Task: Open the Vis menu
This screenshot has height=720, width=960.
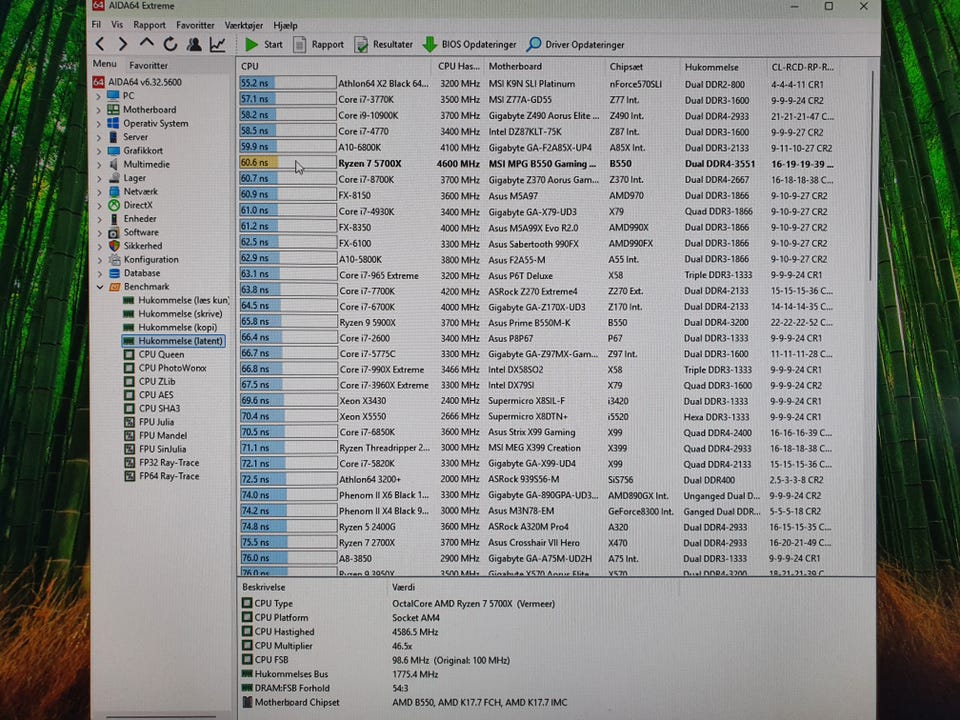Action: 117,24
